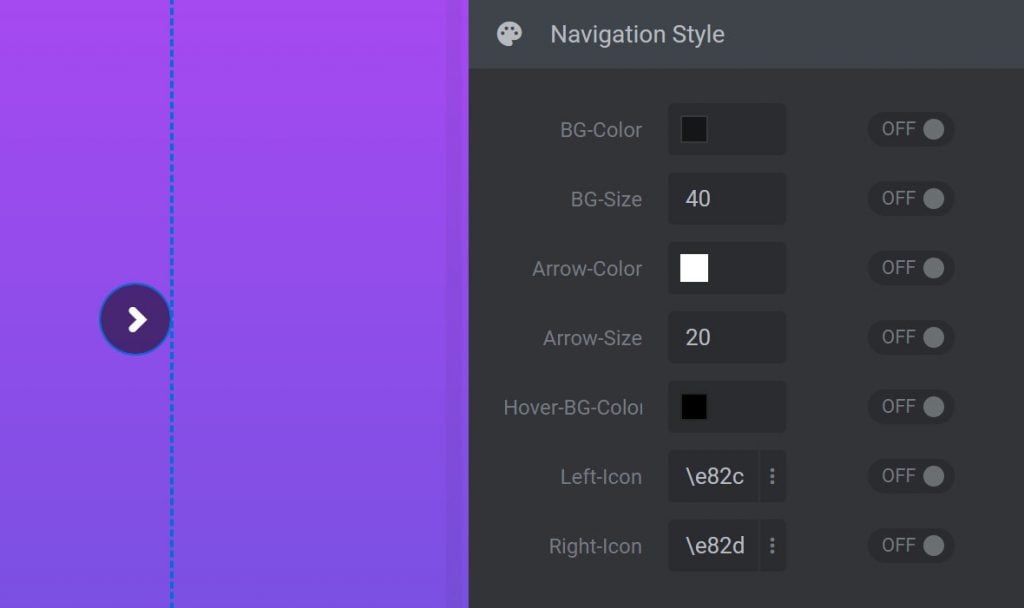Switch on the Arrow-Size option
This screenshot has width=1024, height=608.
[910, 337]
